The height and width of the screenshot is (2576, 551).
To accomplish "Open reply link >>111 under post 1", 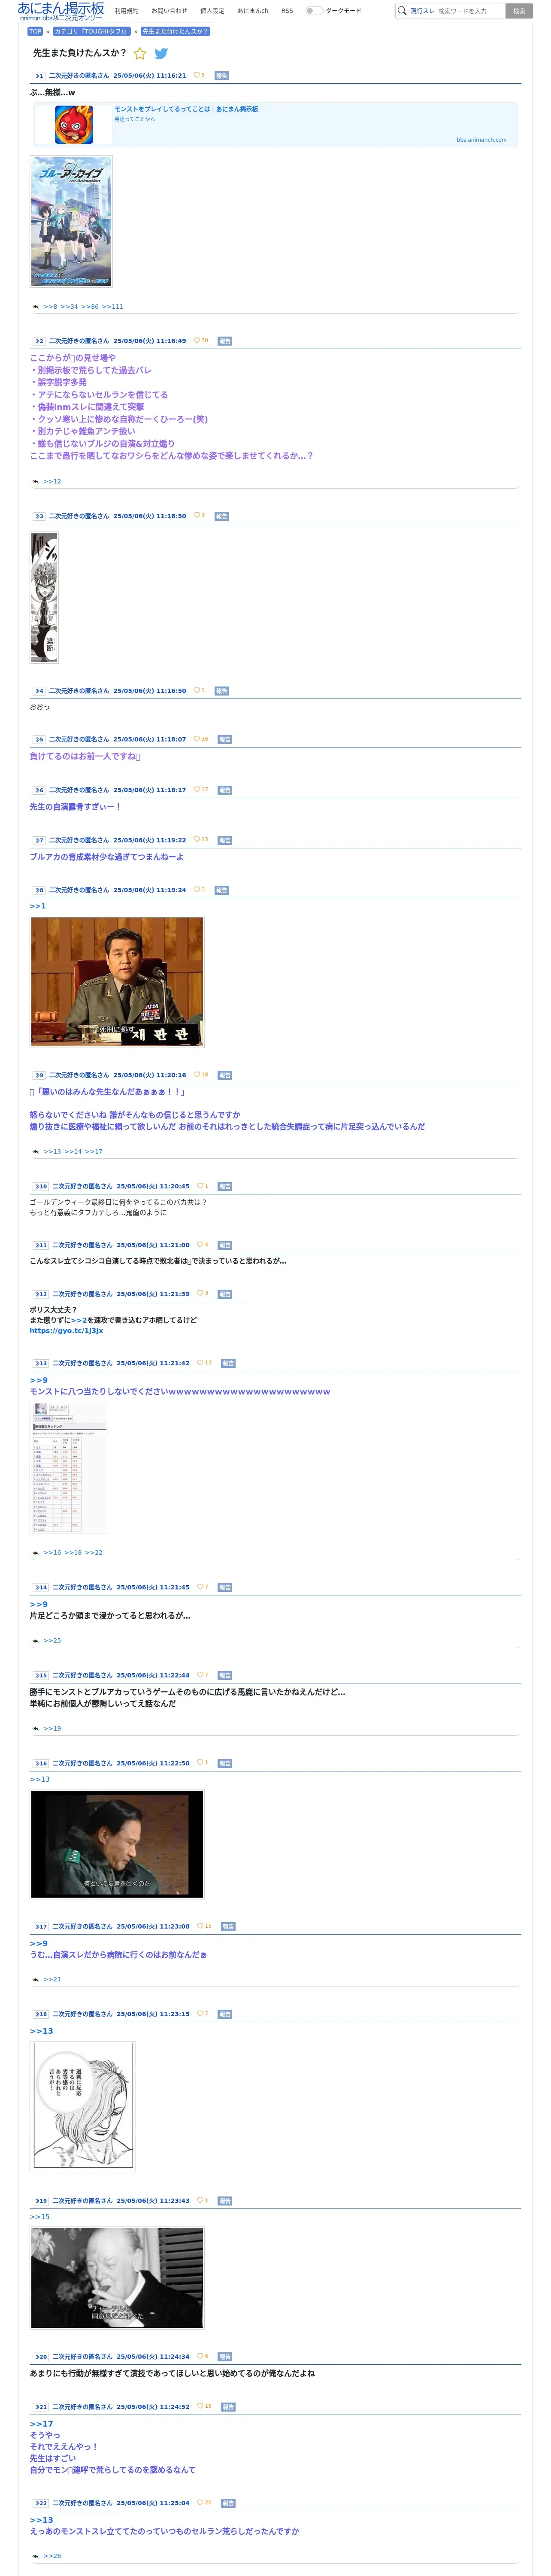I will click(x=112, y=307).
